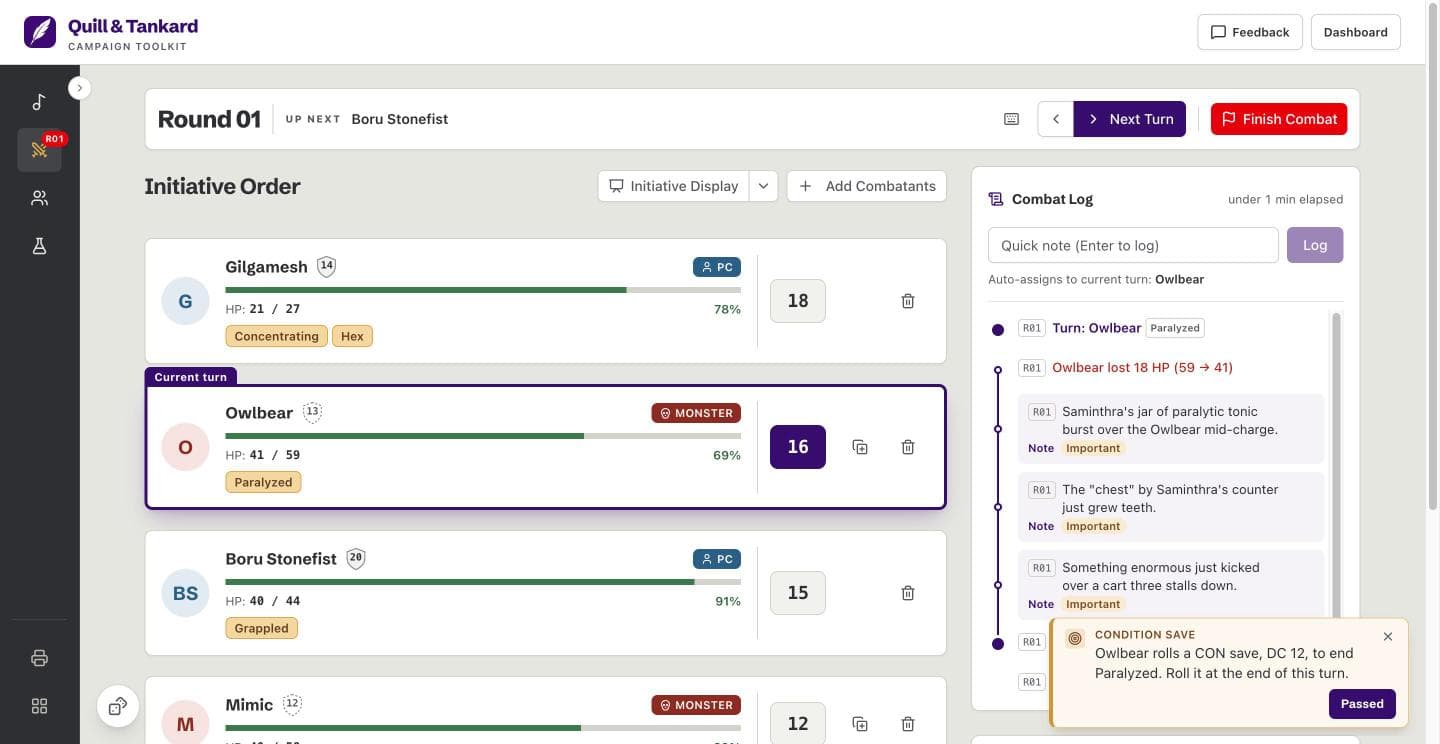Mark the Owlbear condition save as Passed
Screen dimensions: 1440x744
click(1362, 704)
